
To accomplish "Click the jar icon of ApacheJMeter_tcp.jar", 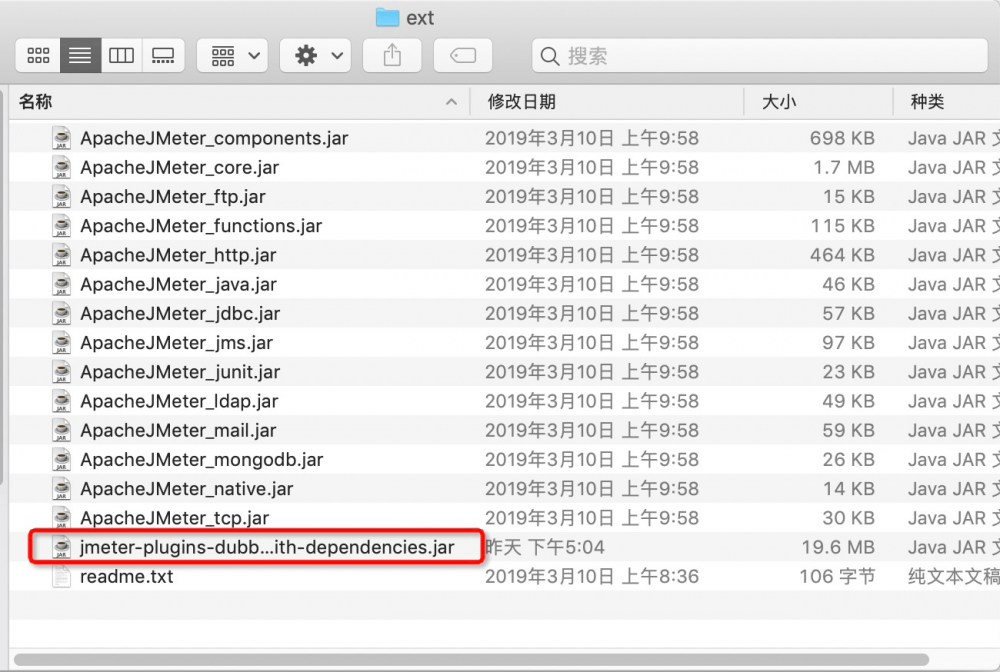I will (x=61, y=518).
